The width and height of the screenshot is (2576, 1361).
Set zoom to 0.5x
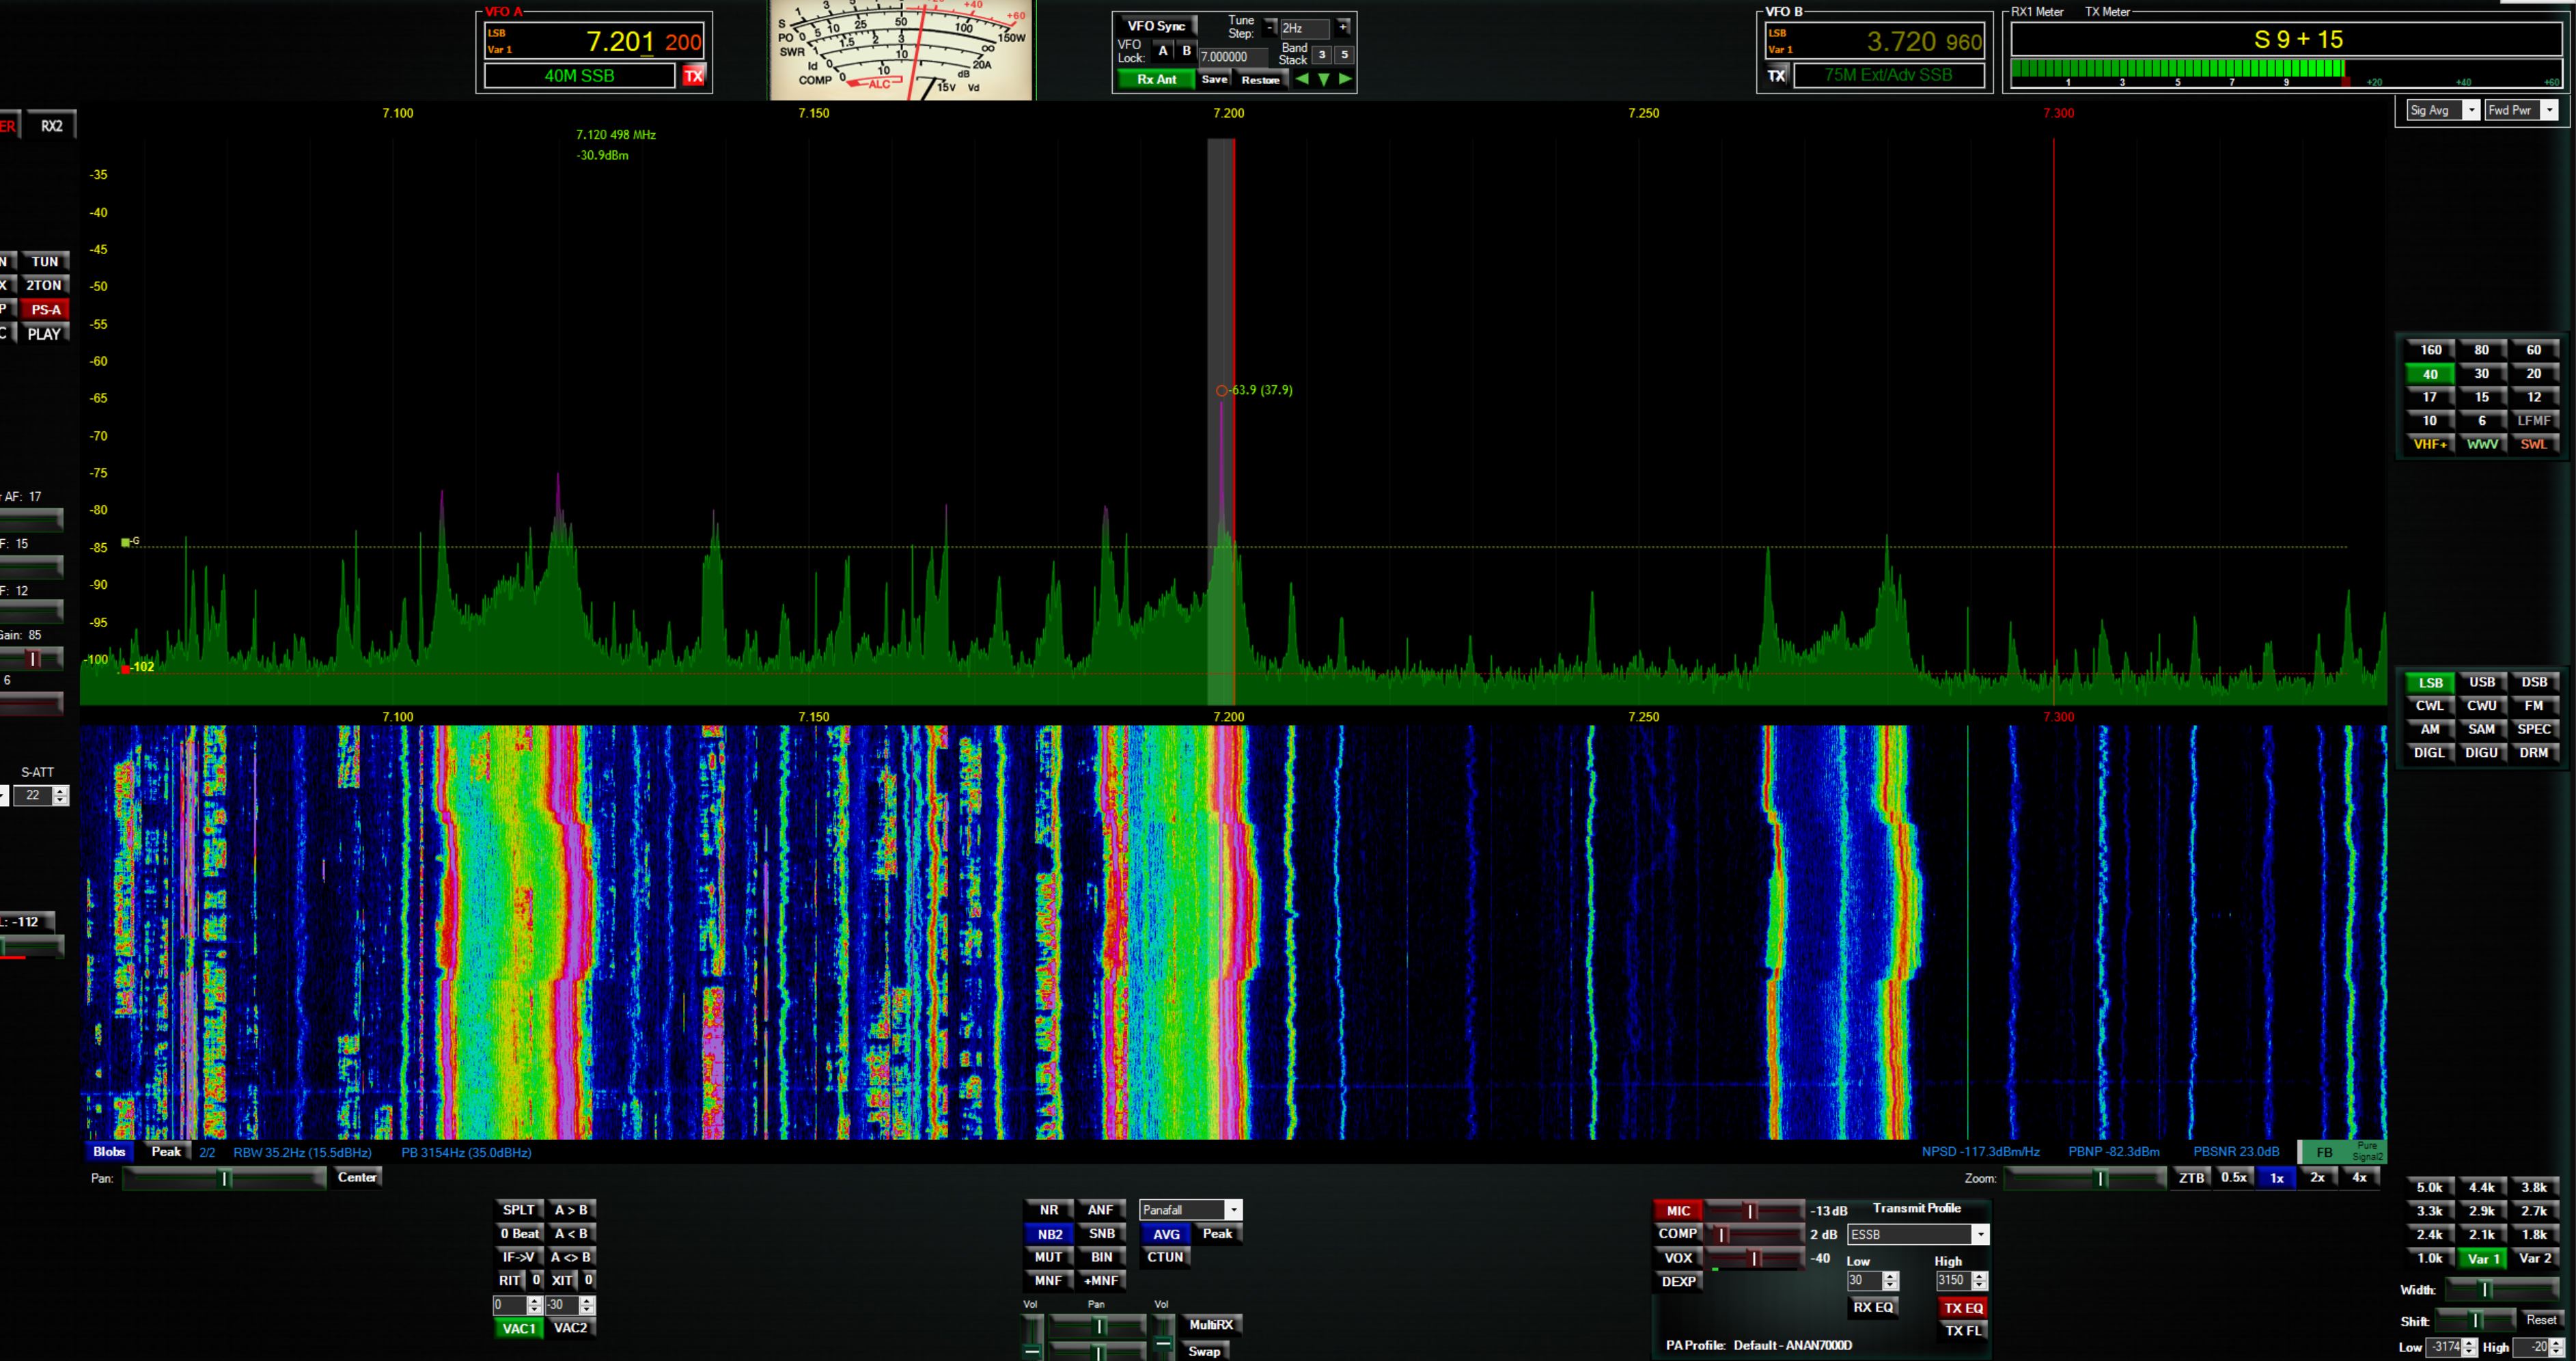[x=2234, y=1178]
